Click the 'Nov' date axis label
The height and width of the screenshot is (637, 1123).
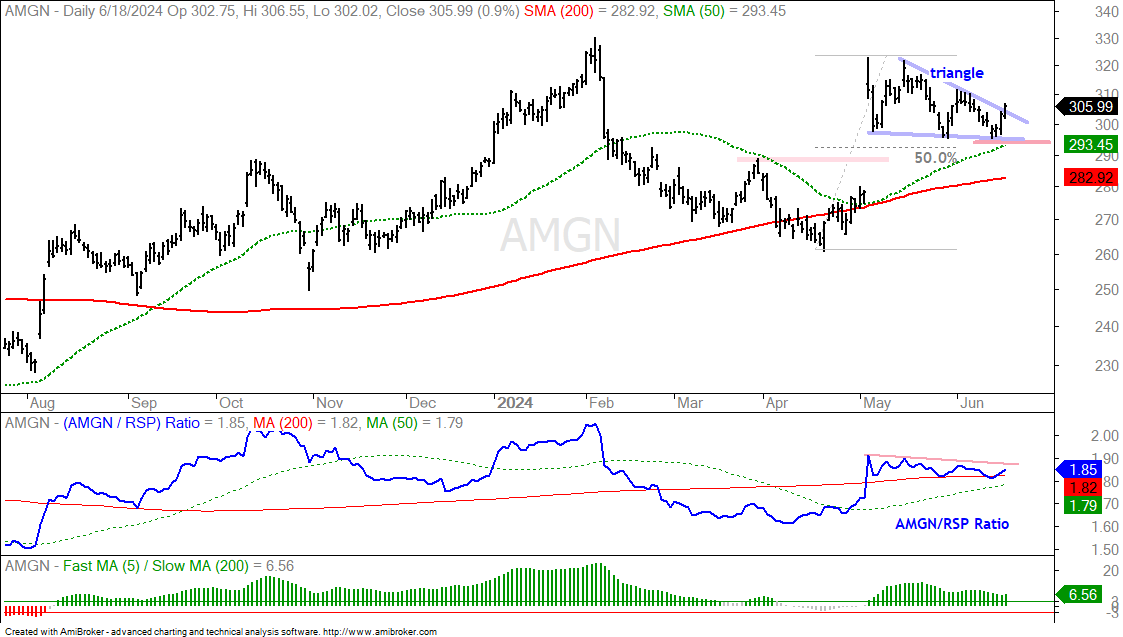pyautogui.click(x=329, y=403)
